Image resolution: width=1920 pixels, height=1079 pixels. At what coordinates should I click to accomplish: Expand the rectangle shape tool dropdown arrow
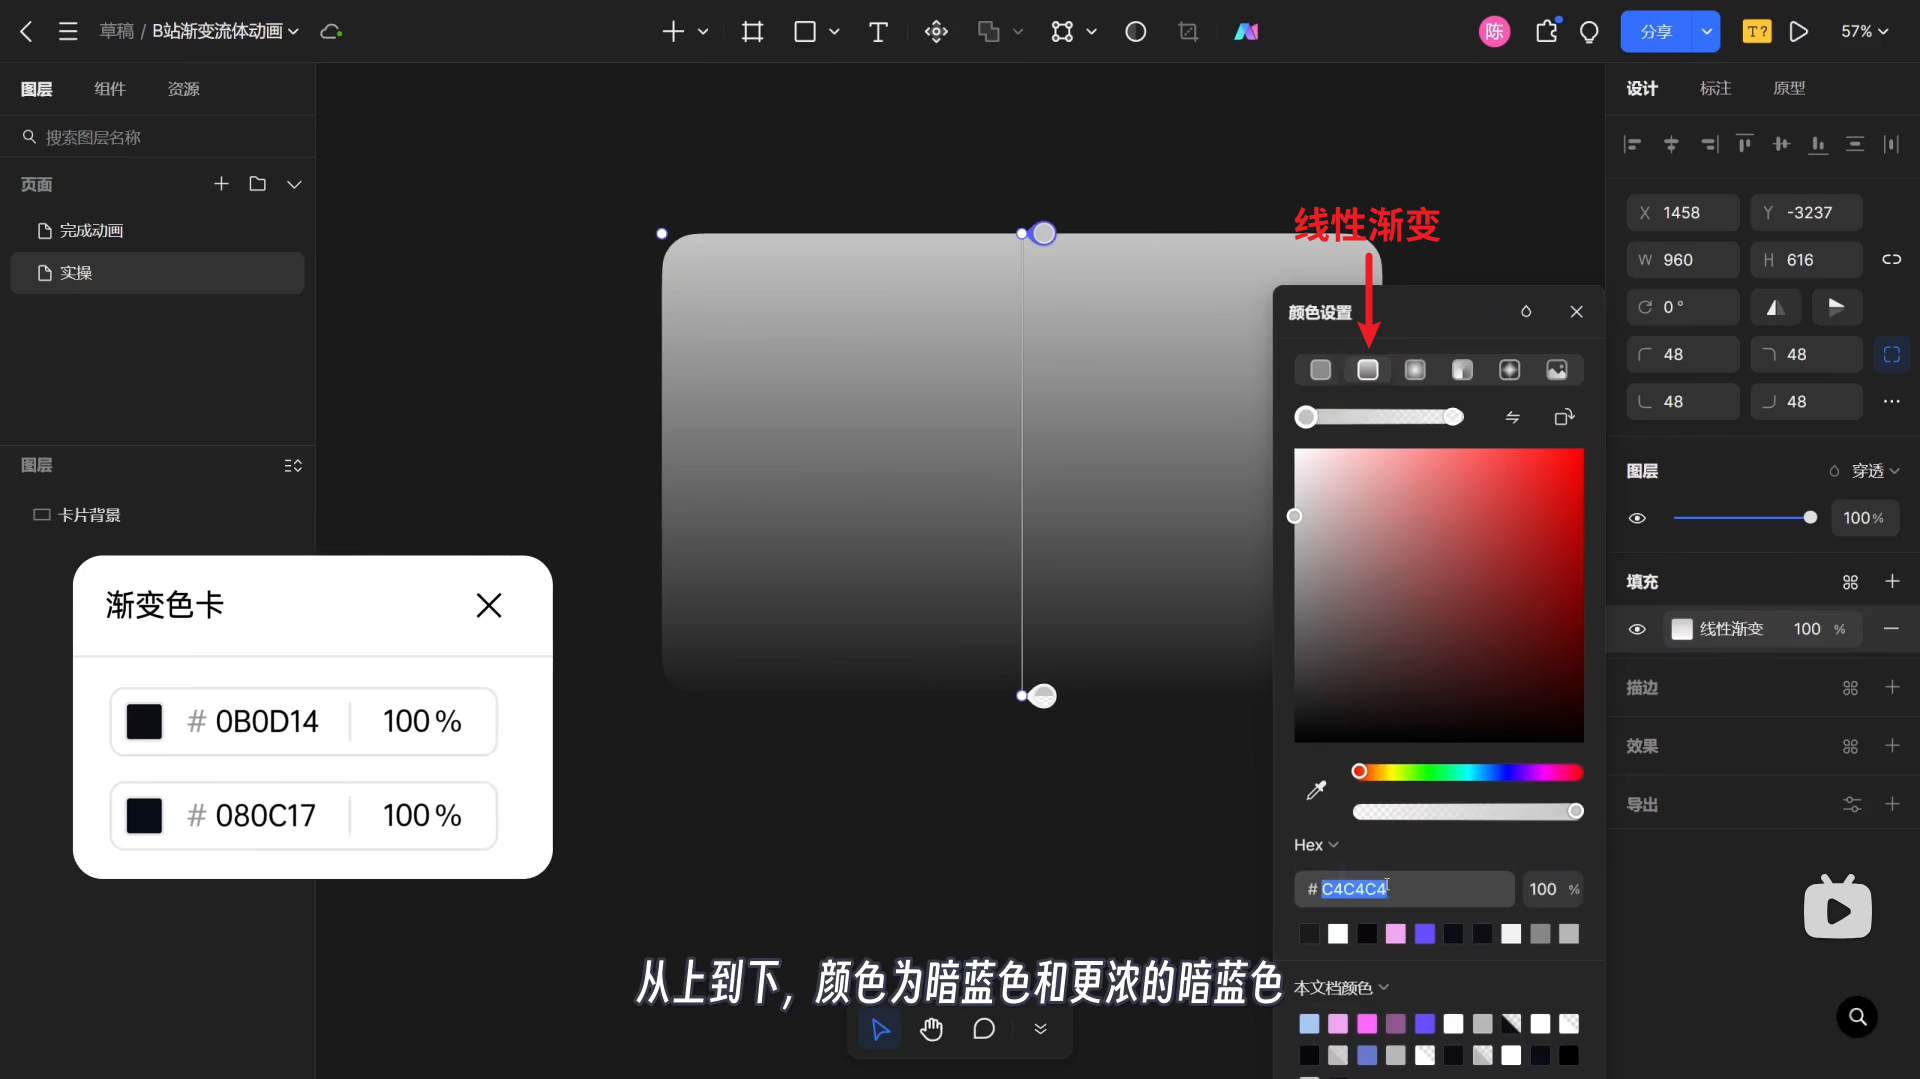tap(834, 32)
